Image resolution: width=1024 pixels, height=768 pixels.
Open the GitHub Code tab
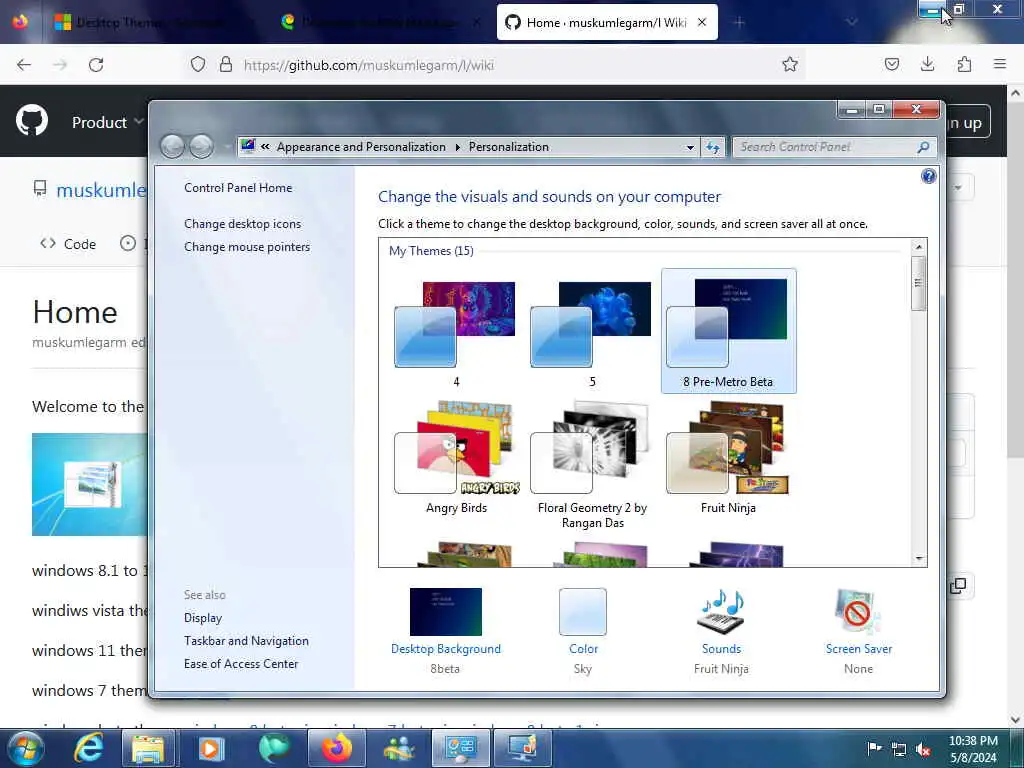[x=68, y=244]
